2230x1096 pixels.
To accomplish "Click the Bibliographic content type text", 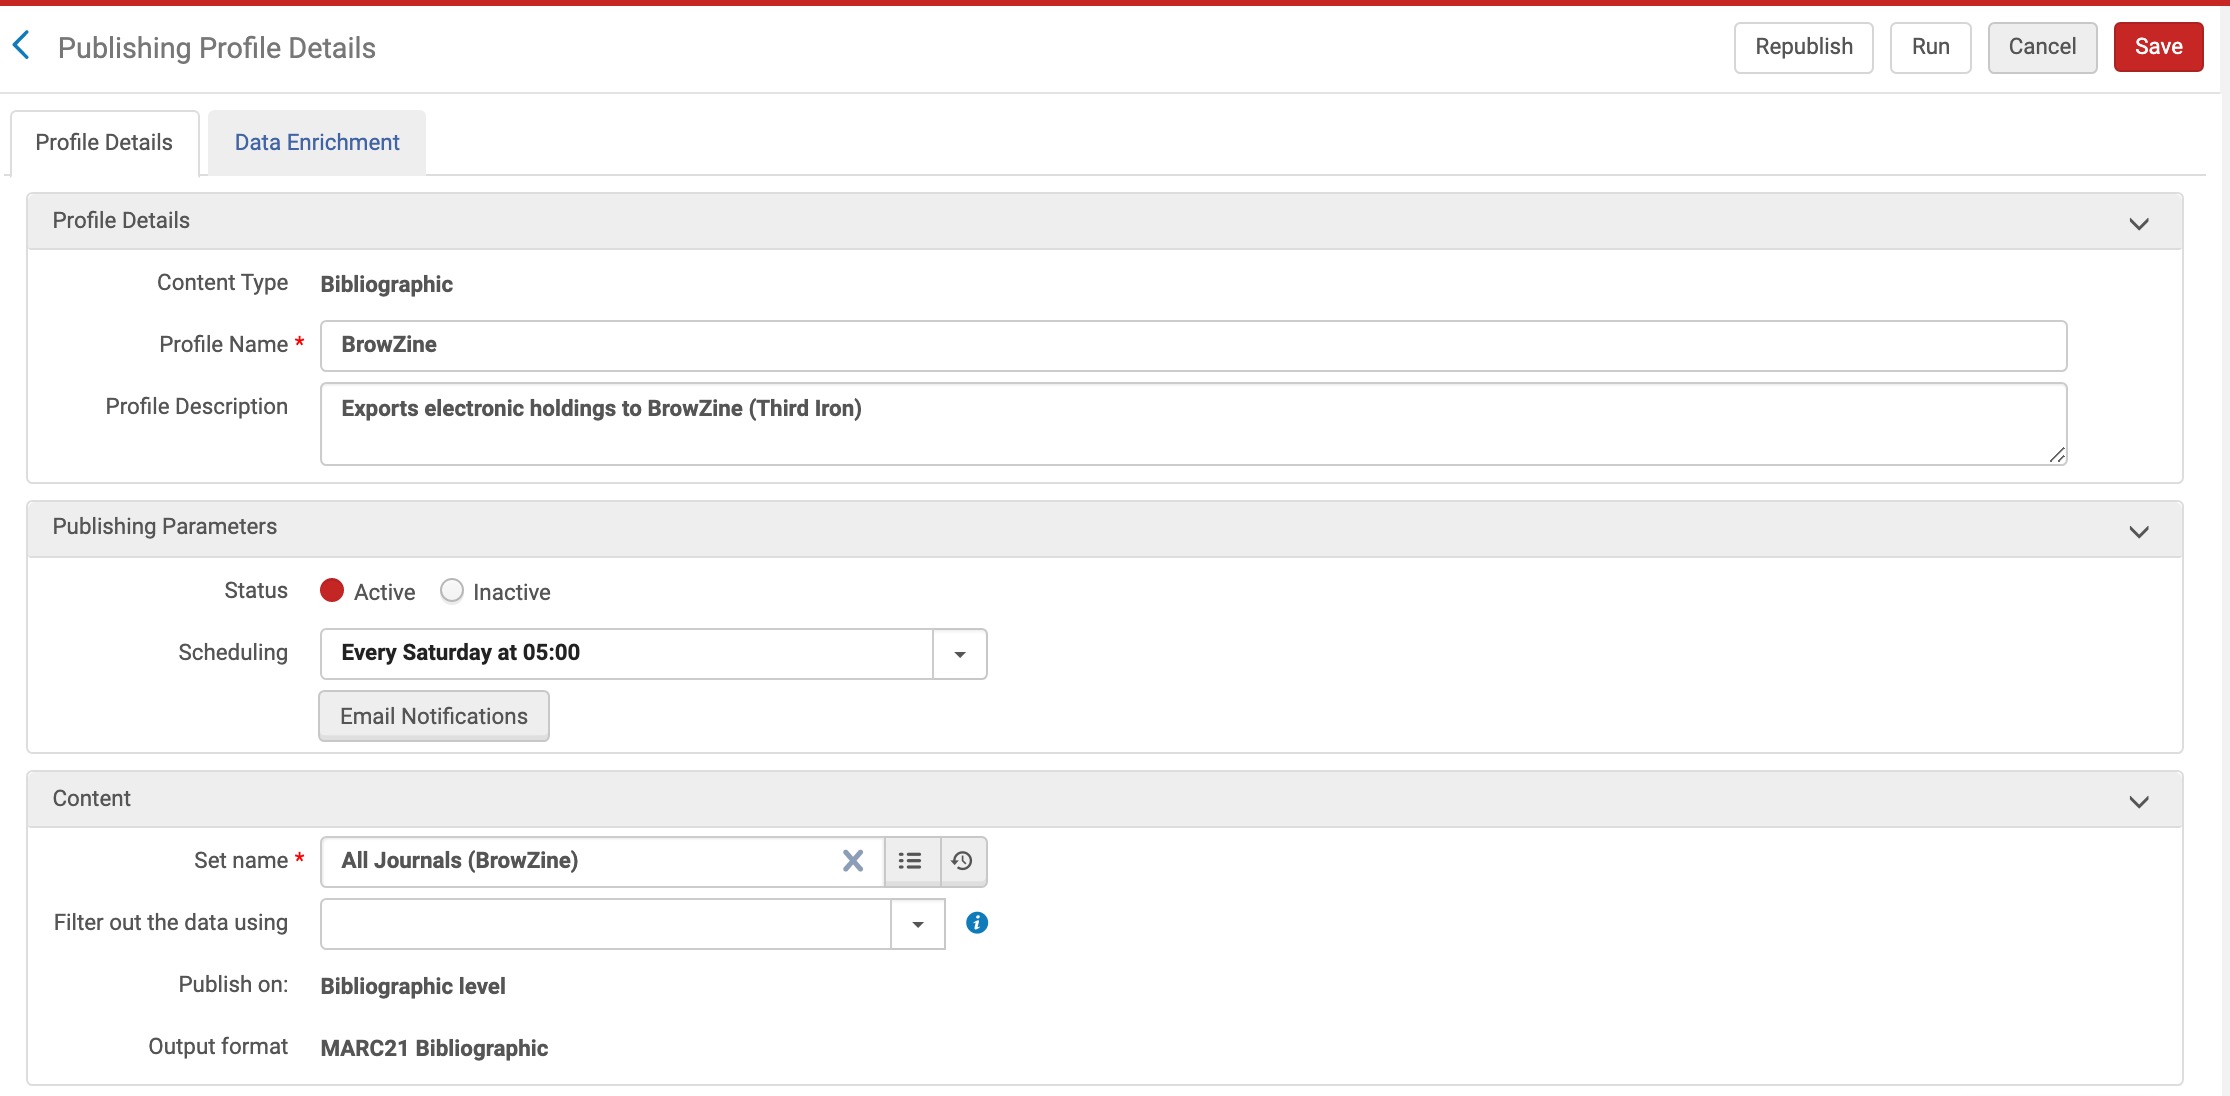I will (x=386, y=284).
